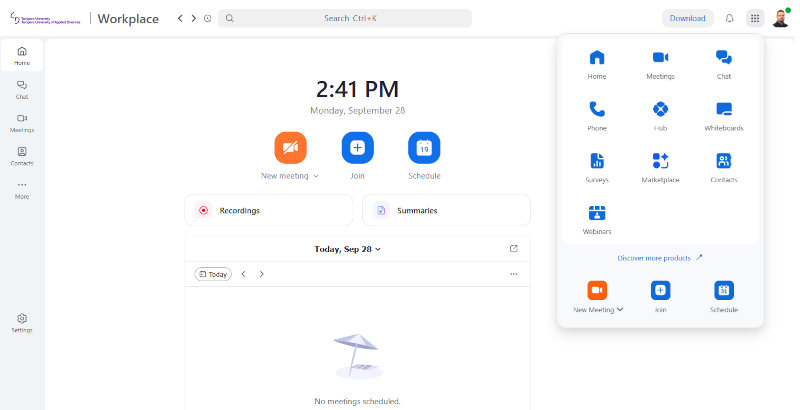The width and height of the screenshot is (800, 410).
Task: Select Chat in the apps popup
Action: tap(723, 64)
